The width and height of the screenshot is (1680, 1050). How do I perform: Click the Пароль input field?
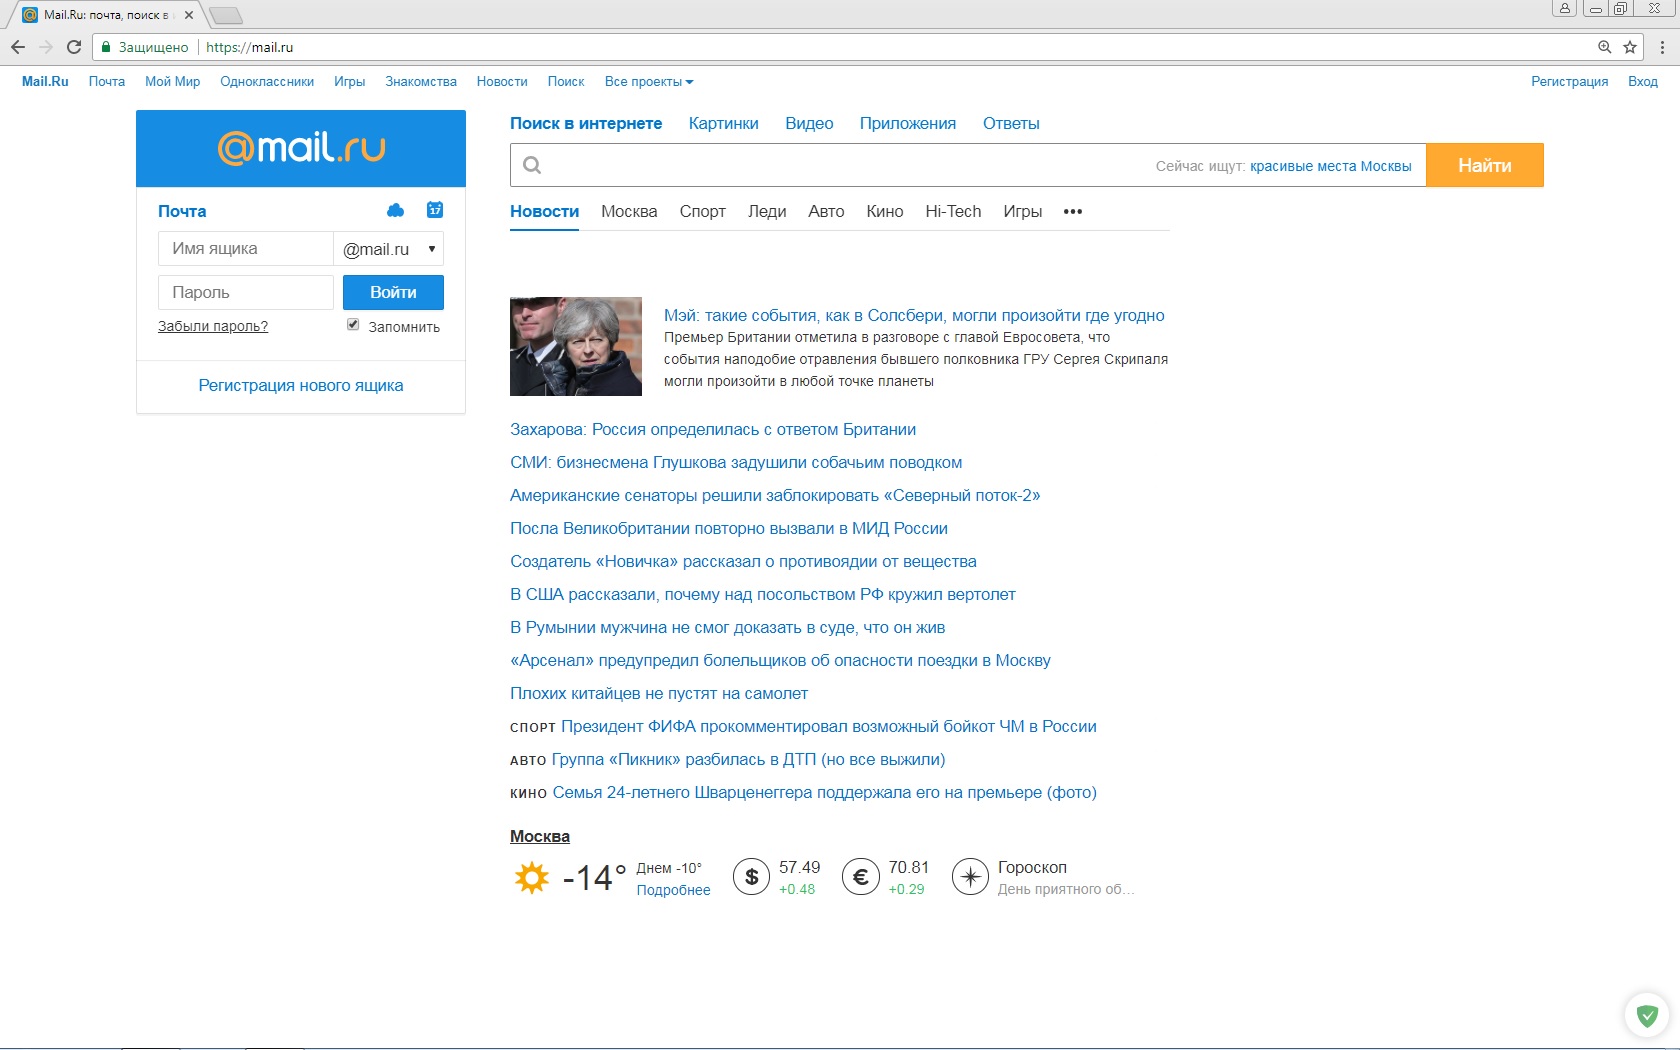click(x=246, y=292)
